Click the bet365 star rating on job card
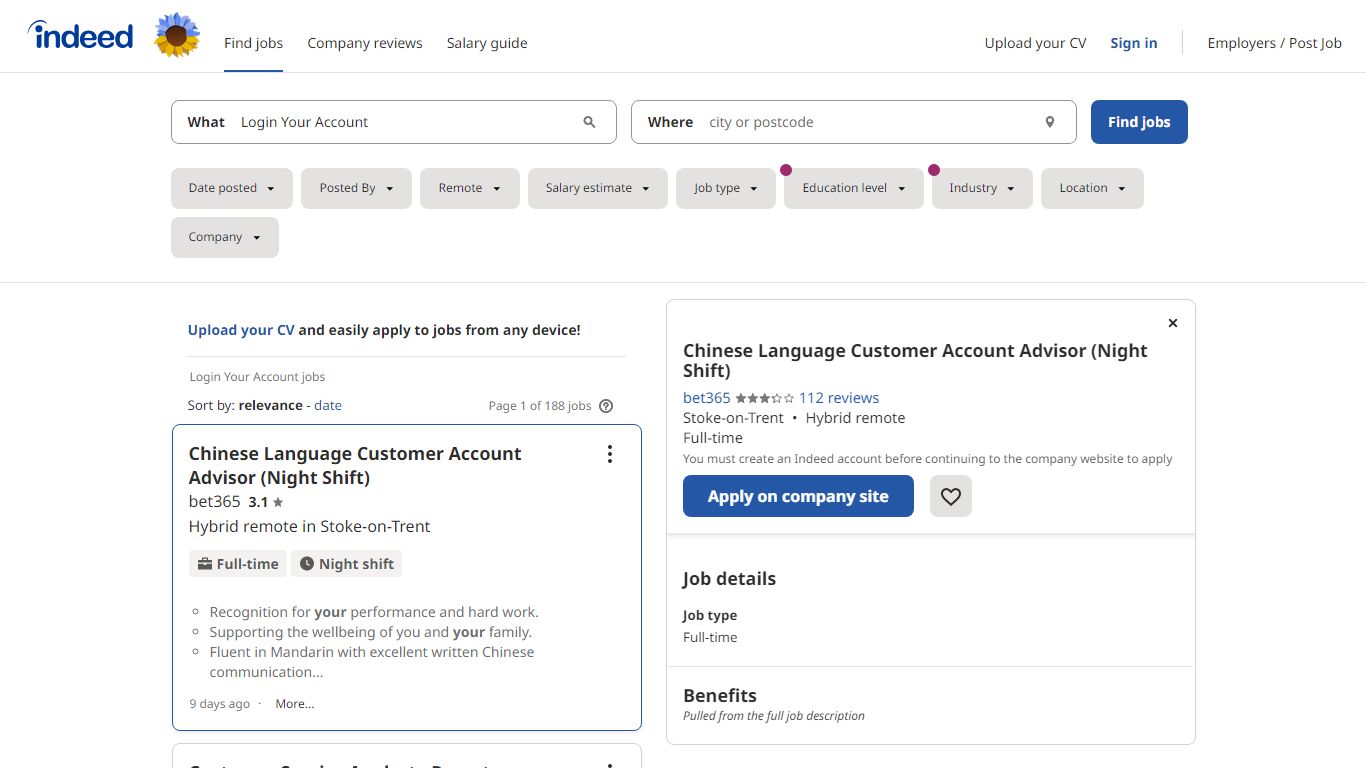The height and width of the screenshot is (768, 1366). 266,502
